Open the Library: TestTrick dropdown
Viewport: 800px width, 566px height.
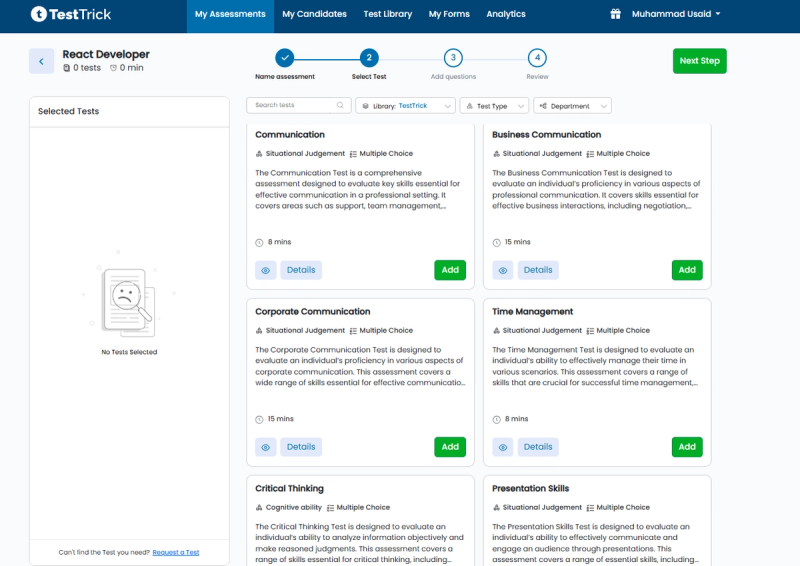tap(406, 106)
